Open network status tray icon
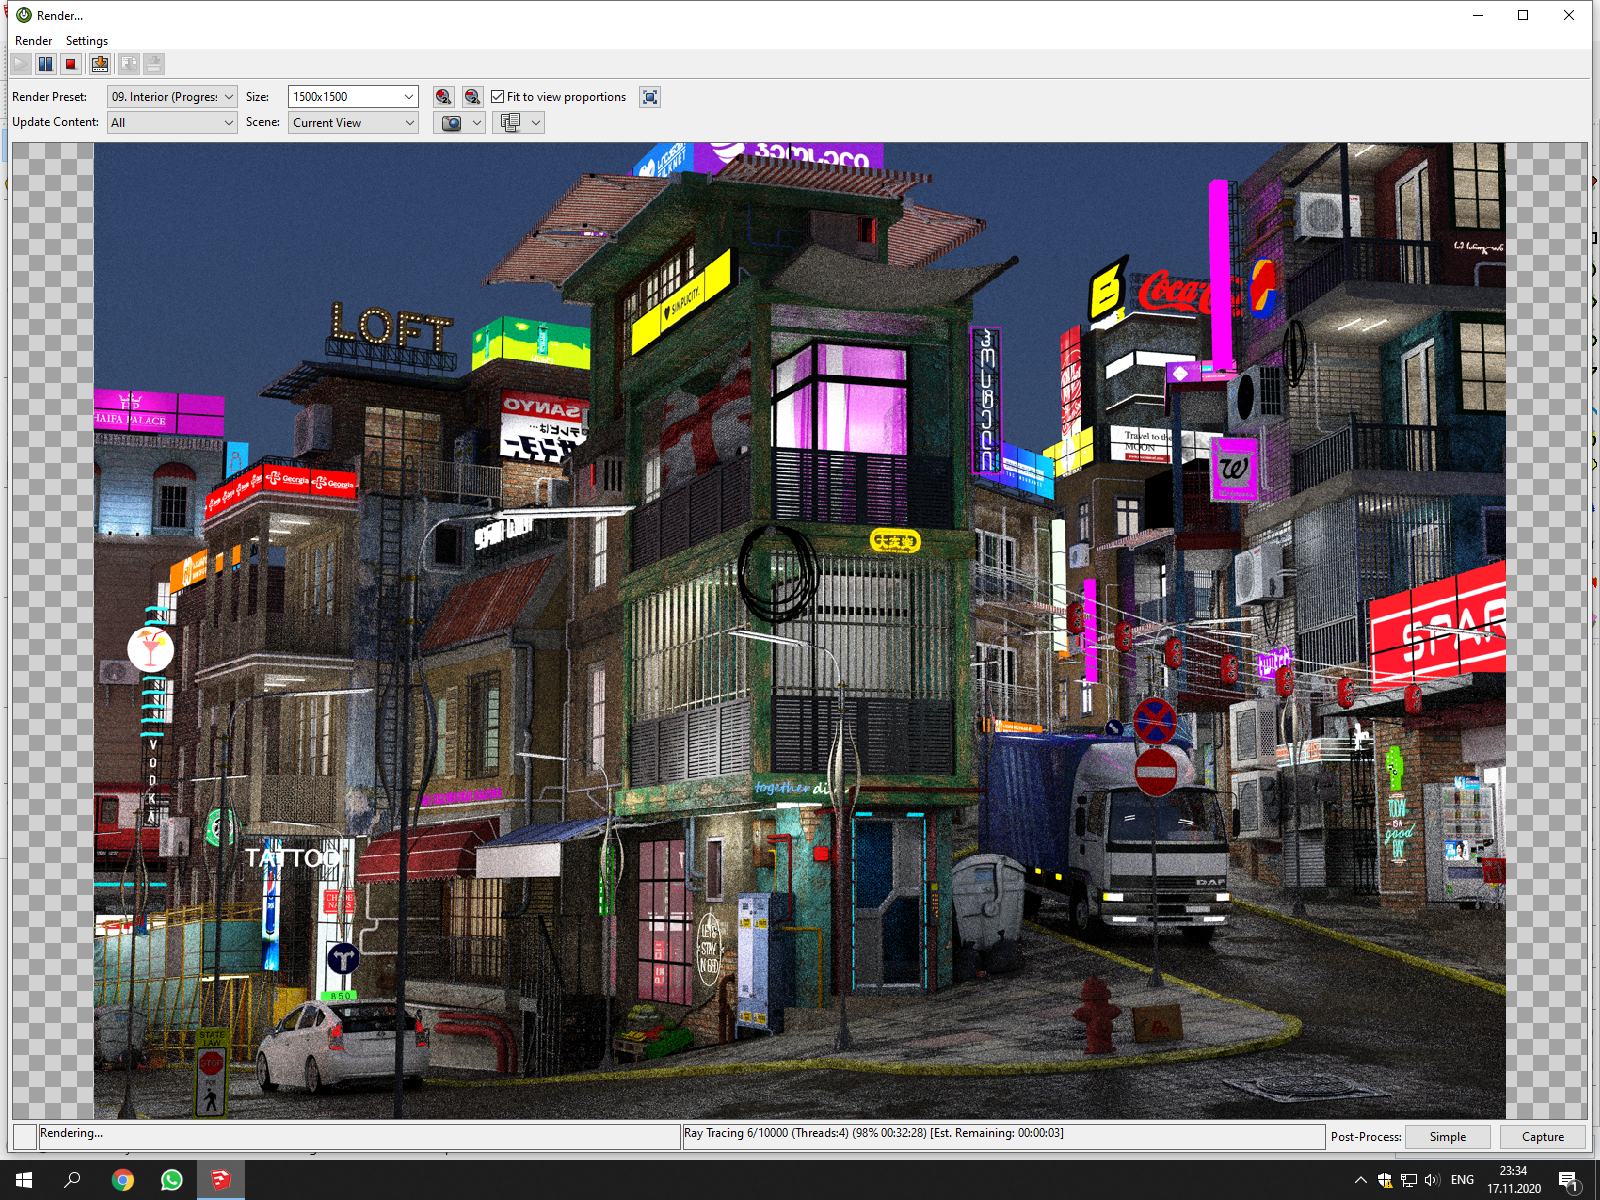 tap(1409, 1180)
